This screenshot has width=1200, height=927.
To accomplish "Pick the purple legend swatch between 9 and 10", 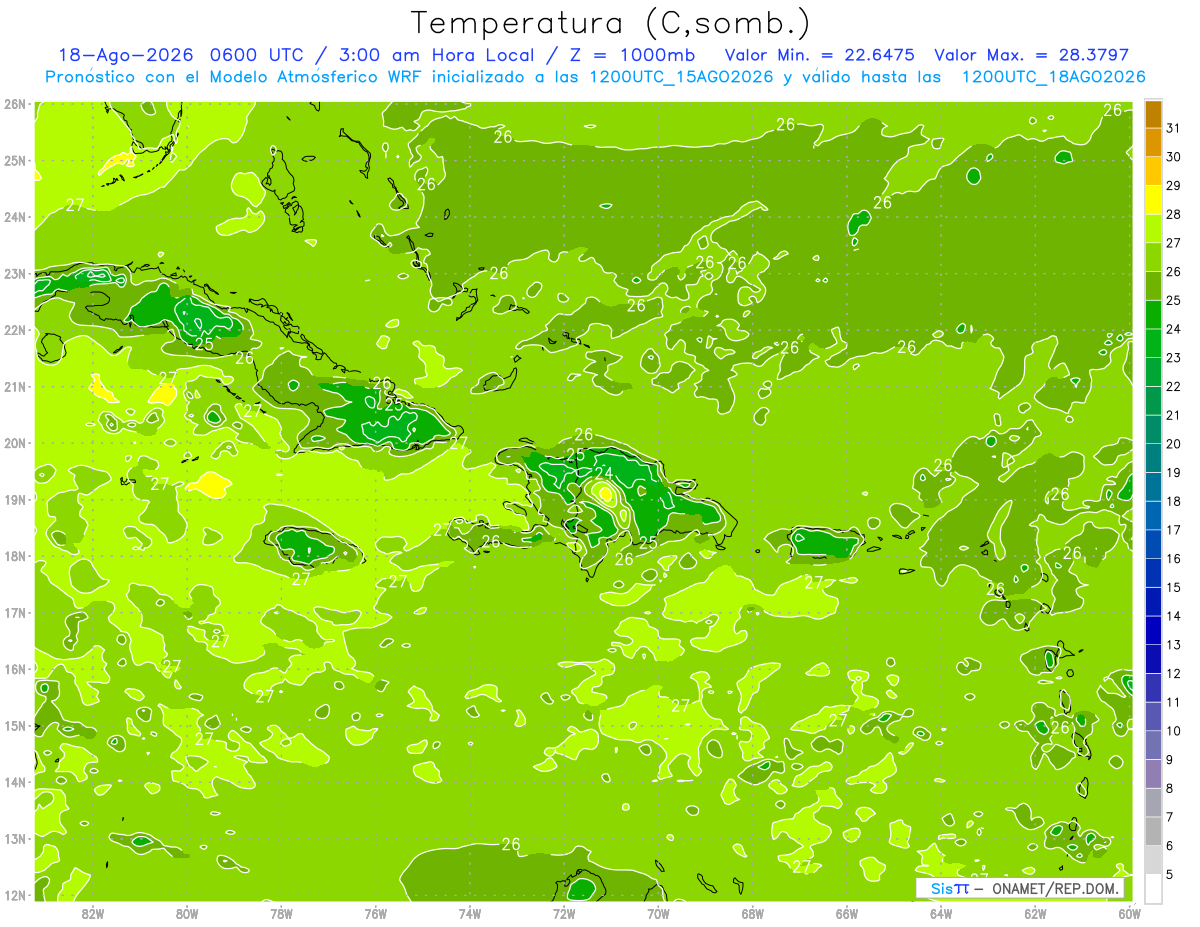I will click(1153, 745).
